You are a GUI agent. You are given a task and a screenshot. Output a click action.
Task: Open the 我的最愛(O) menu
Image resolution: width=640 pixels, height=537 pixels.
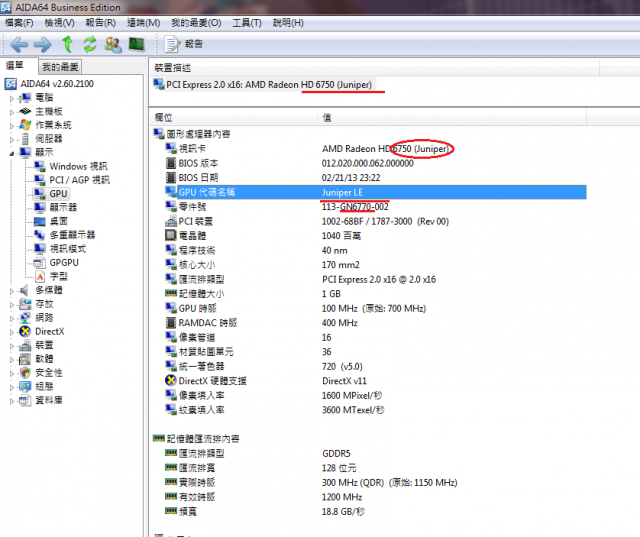[196, 23]
